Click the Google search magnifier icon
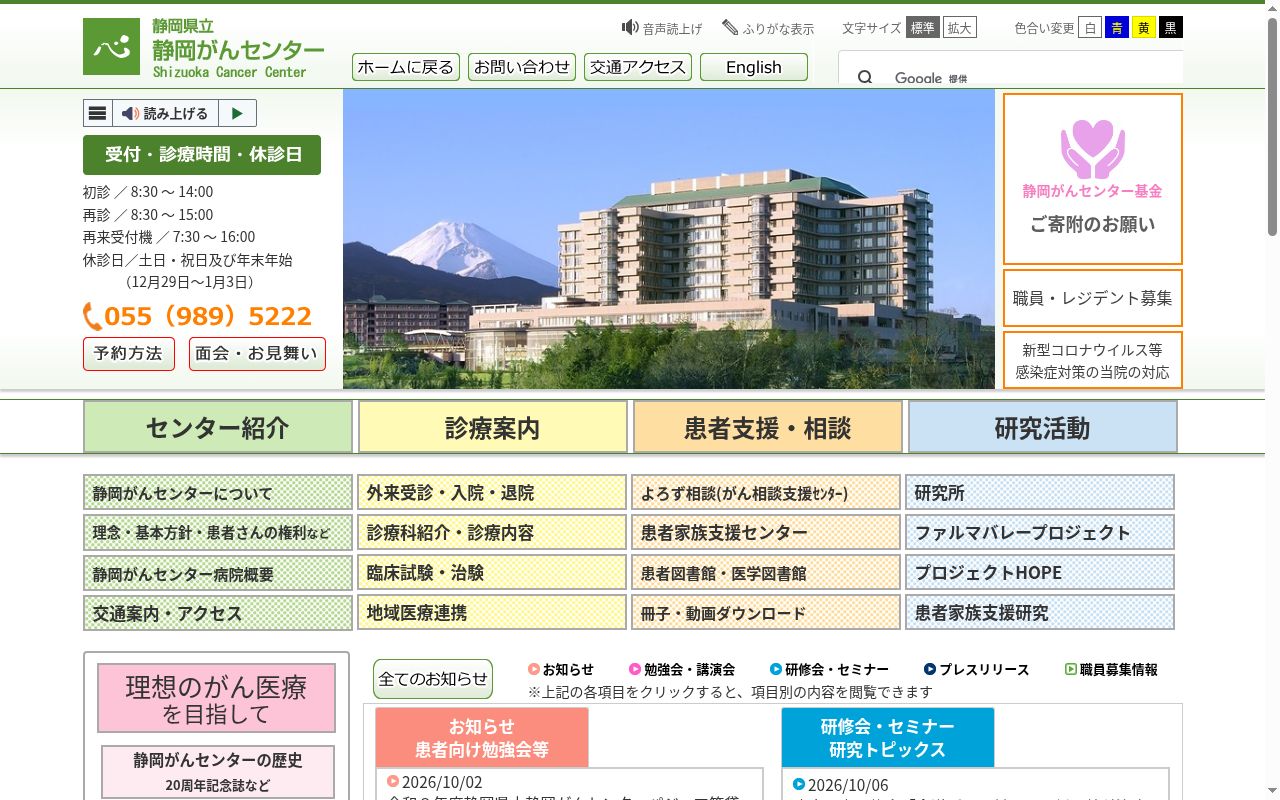 (865, 78)
